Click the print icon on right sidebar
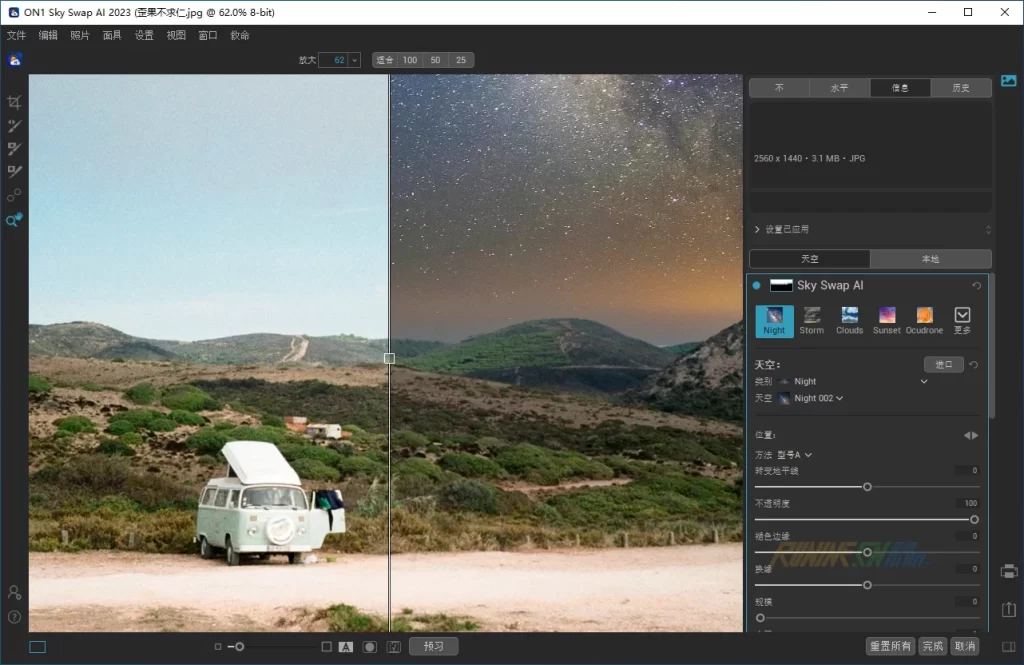This screenshot has height=665, width=1024. [x=1008, y=572]
